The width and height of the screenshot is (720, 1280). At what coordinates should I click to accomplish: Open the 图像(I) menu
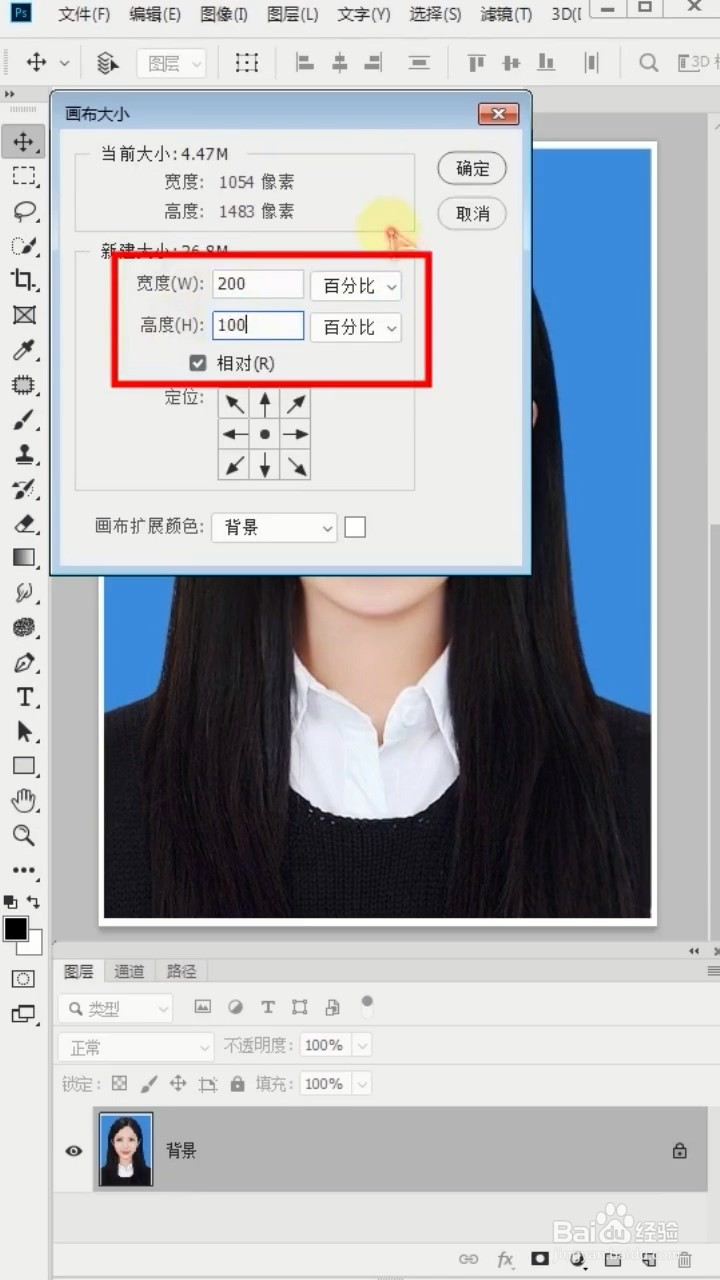click(x=223, y=15)
